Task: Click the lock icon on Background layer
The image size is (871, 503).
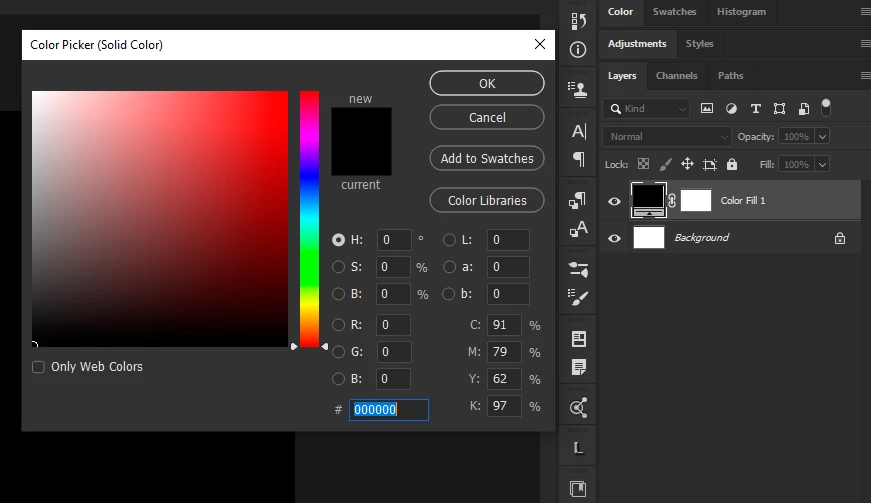Action: pos(840,238)
